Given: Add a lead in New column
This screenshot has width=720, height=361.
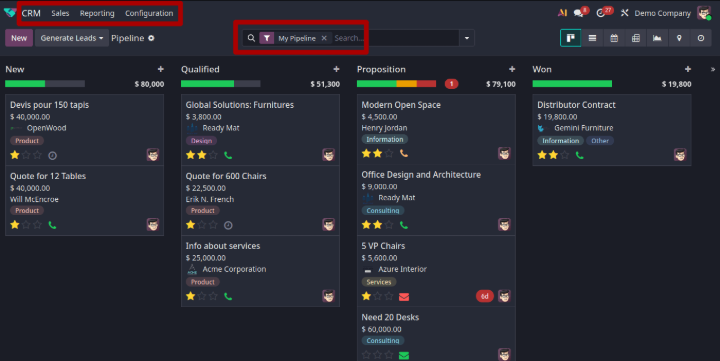Looking at the screenshot, I should coord(161,69).
